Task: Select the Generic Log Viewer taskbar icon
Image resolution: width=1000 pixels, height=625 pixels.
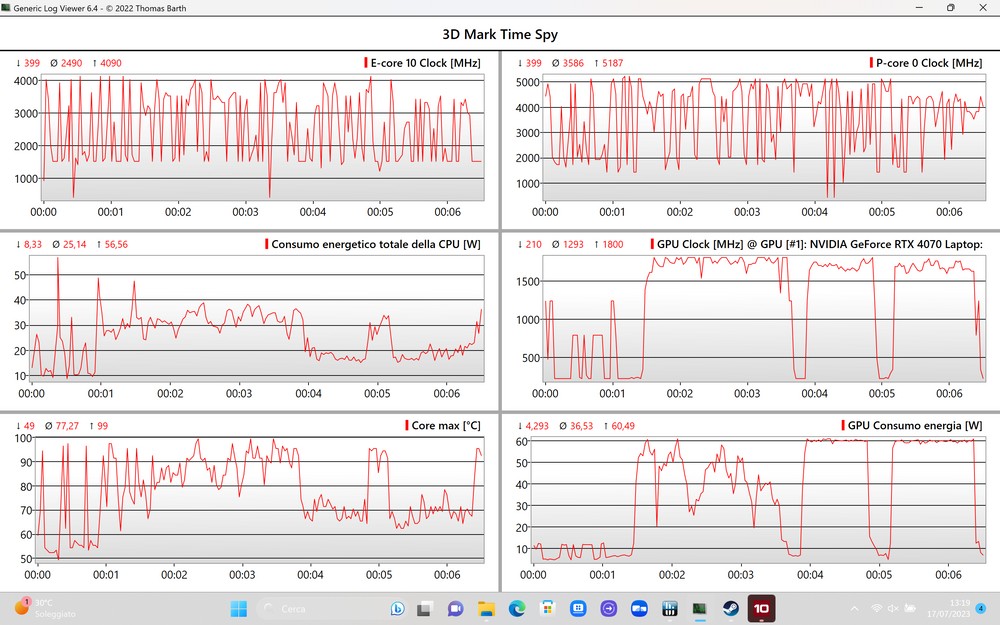Action: click(700, 609)
